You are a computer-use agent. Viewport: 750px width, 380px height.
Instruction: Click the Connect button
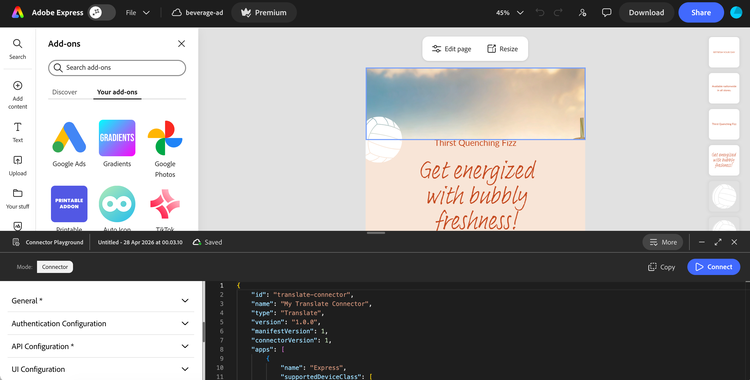click(x=714, y=267)
